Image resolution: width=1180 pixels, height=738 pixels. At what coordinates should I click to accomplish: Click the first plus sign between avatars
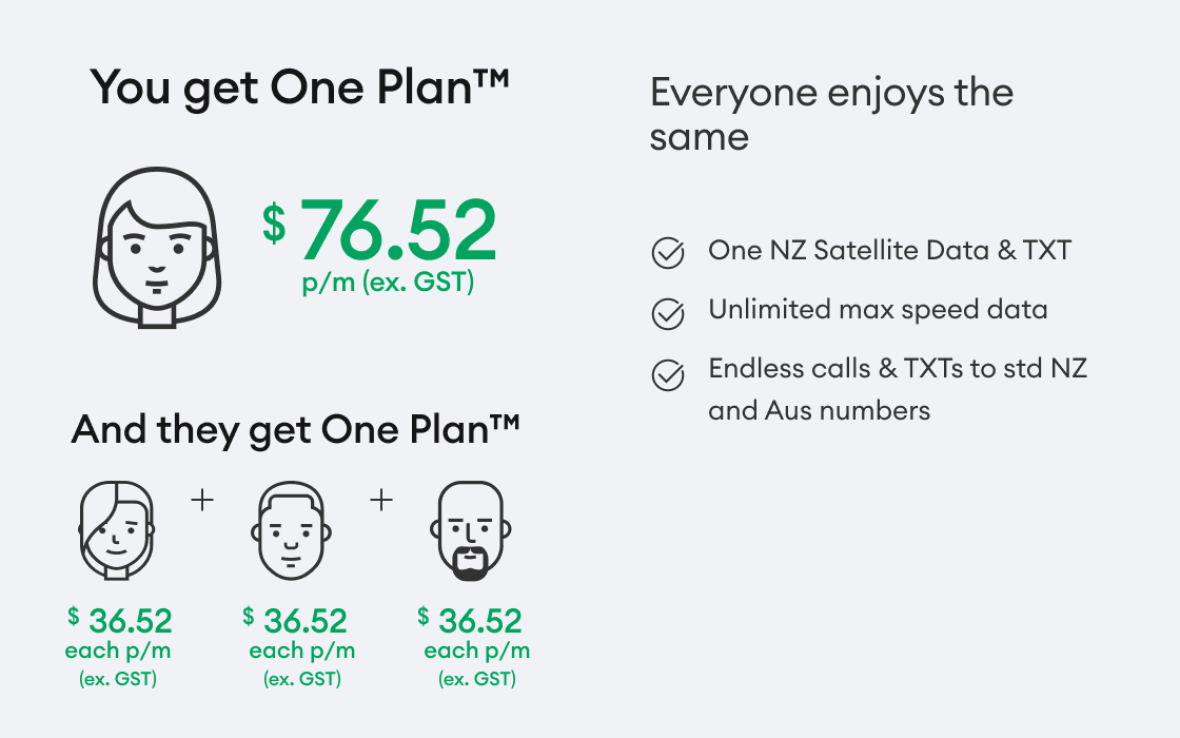click(202, 500)
